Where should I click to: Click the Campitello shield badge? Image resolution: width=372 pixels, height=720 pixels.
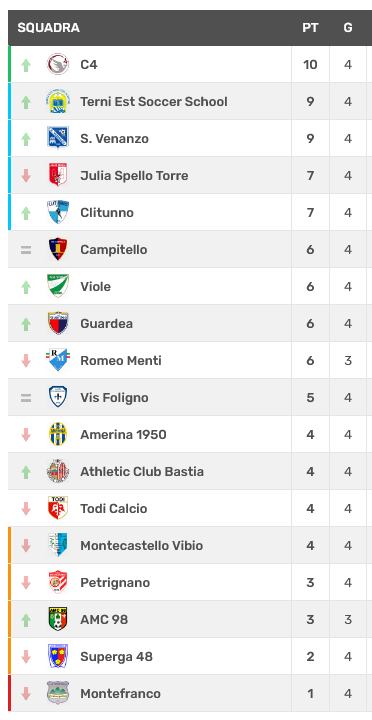coord(58,249)
